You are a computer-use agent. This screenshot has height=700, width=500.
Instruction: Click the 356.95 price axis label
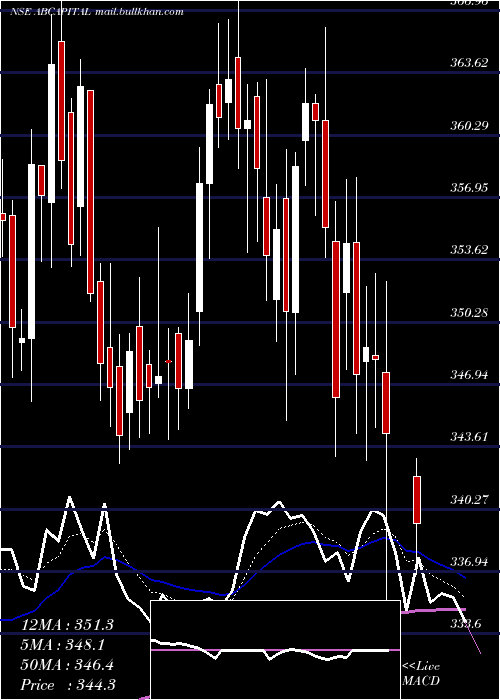[469, 188]
